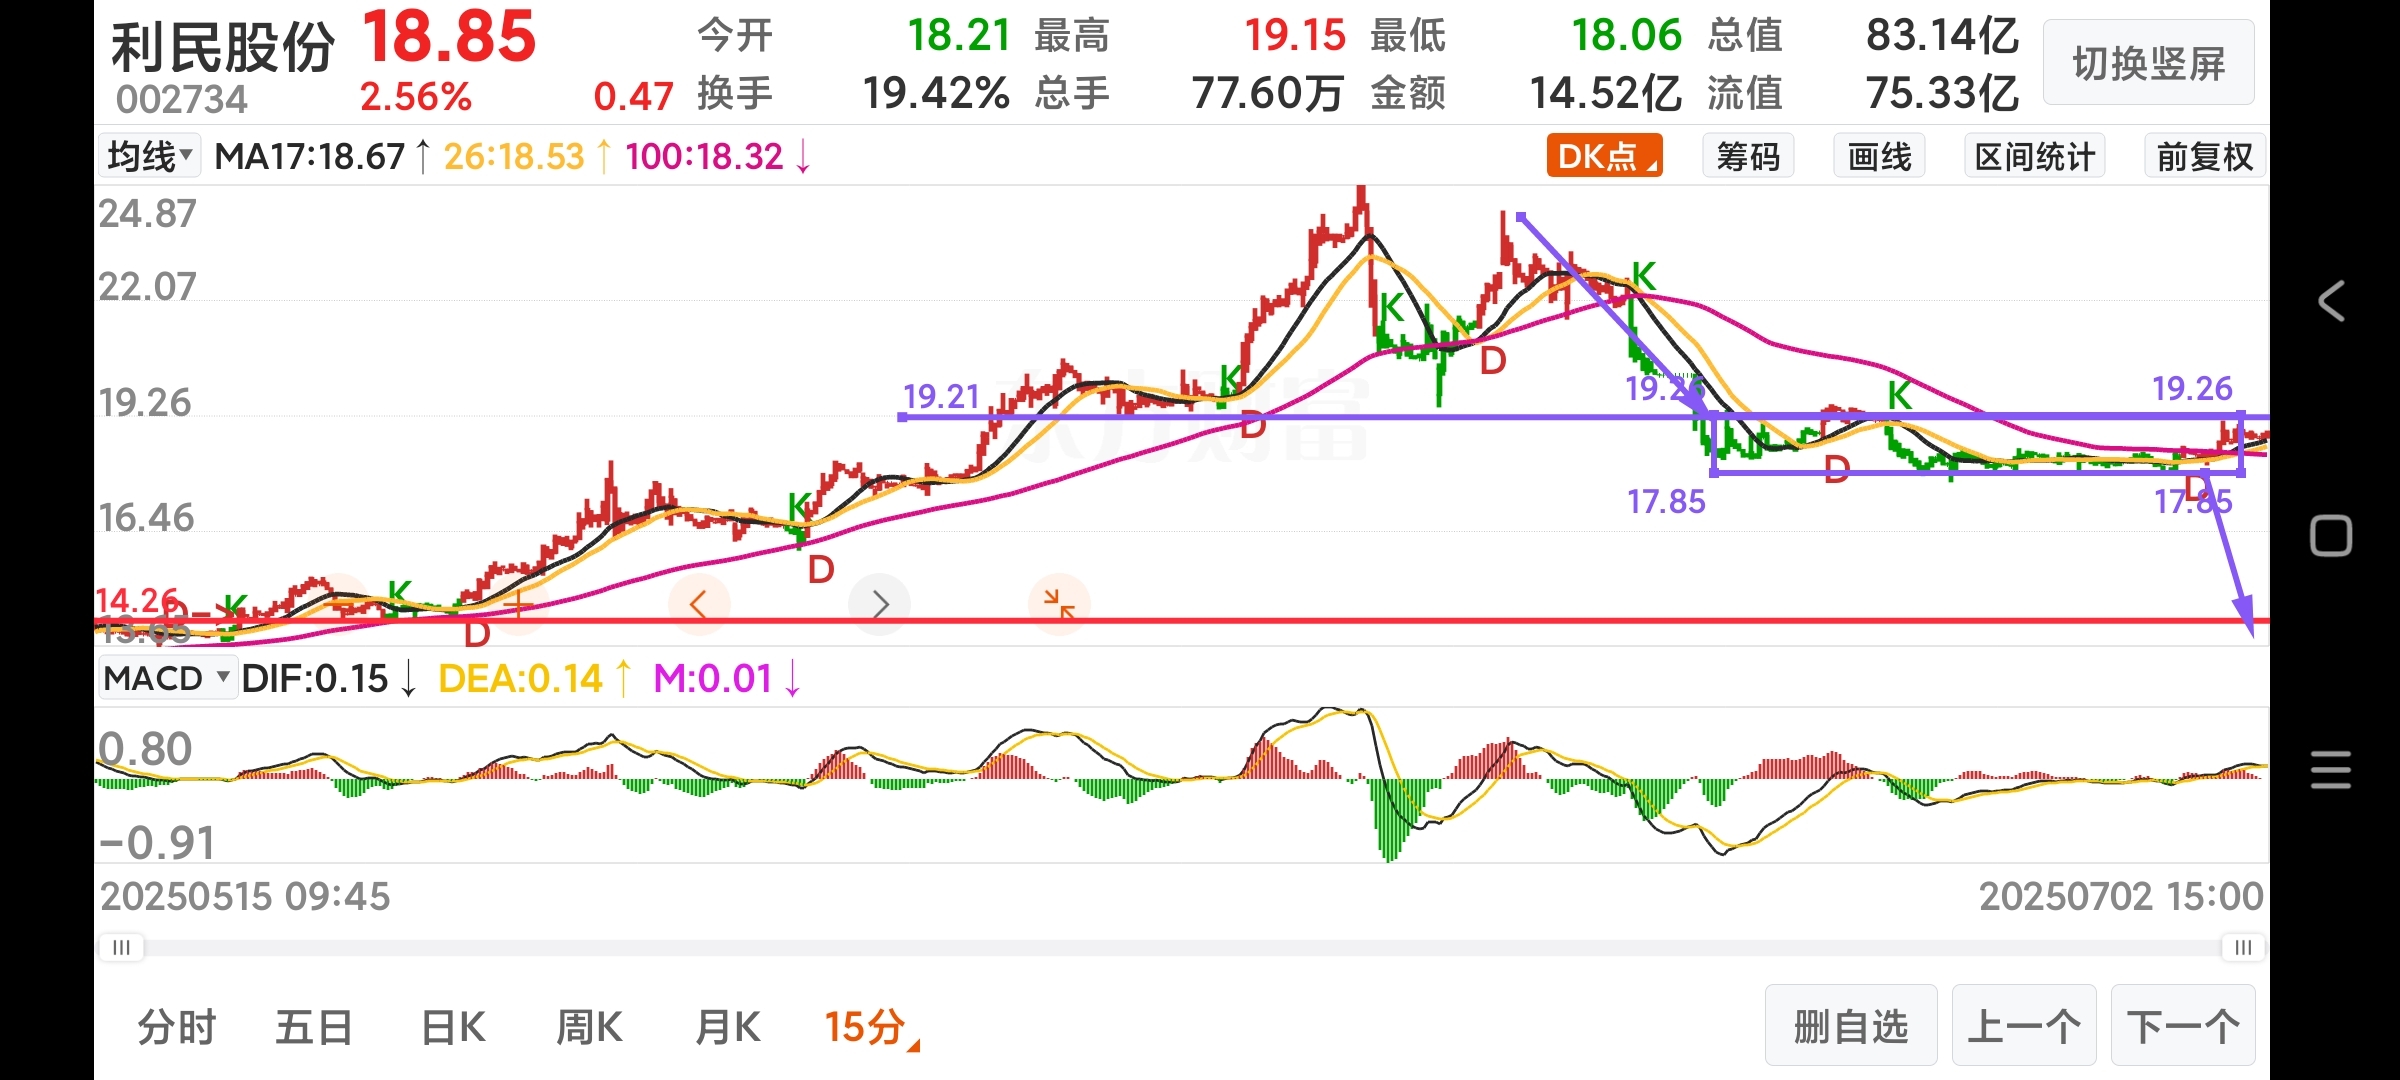Tap the orange plus zoom icon
2400x1080 pixels.
tap(518, 604)
